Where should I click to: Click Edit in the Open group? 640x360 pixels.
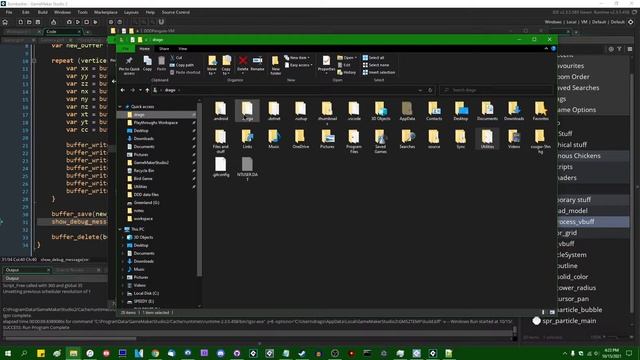coord(344,65)
